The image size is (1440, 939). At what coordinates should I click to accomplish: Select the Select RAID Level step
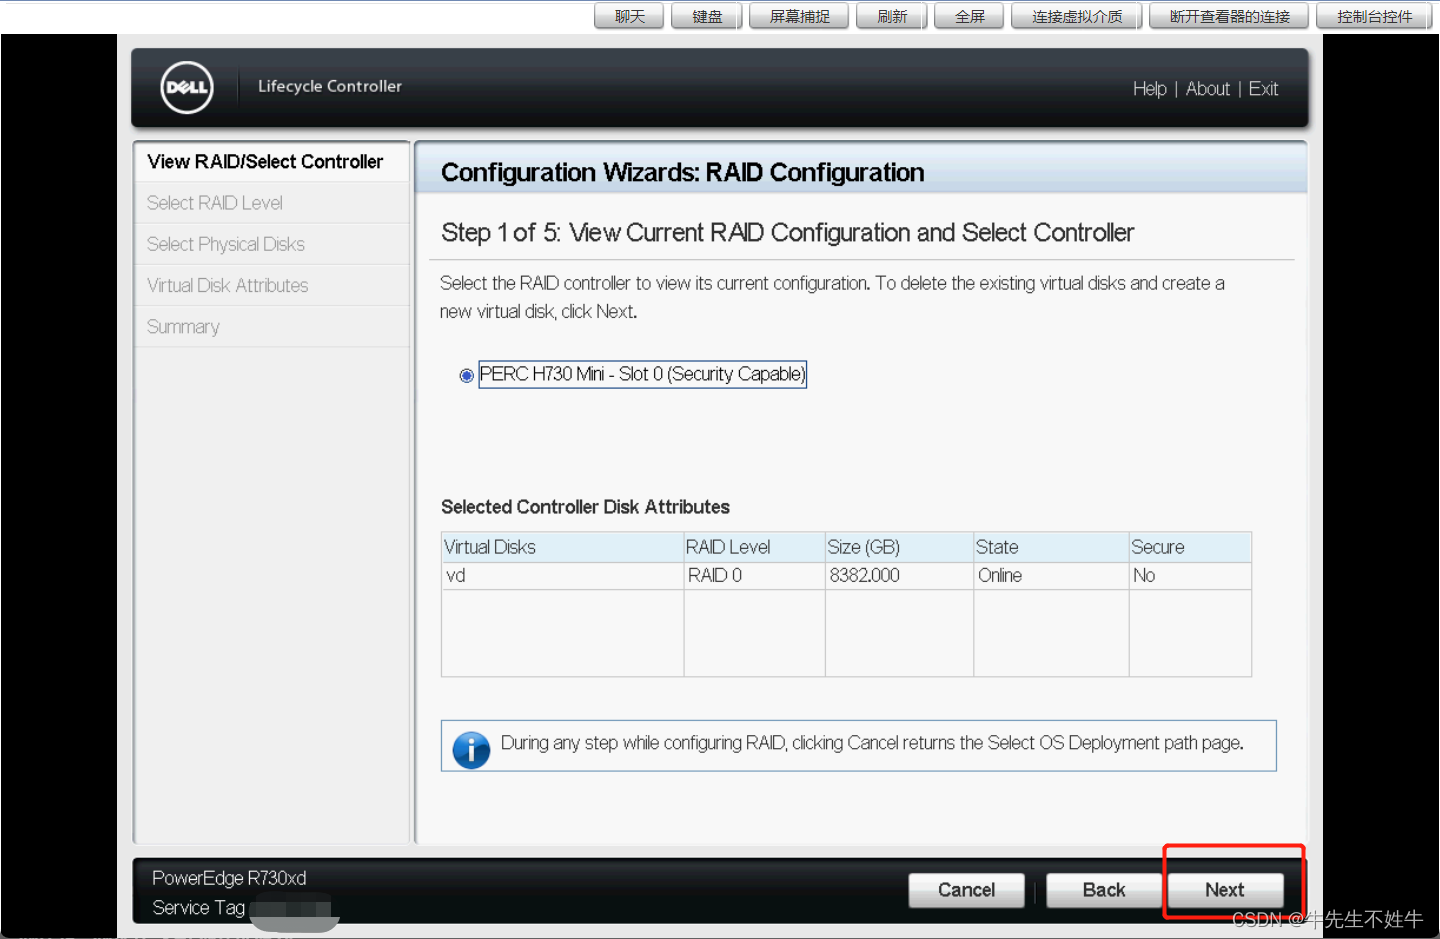point(272,203)
